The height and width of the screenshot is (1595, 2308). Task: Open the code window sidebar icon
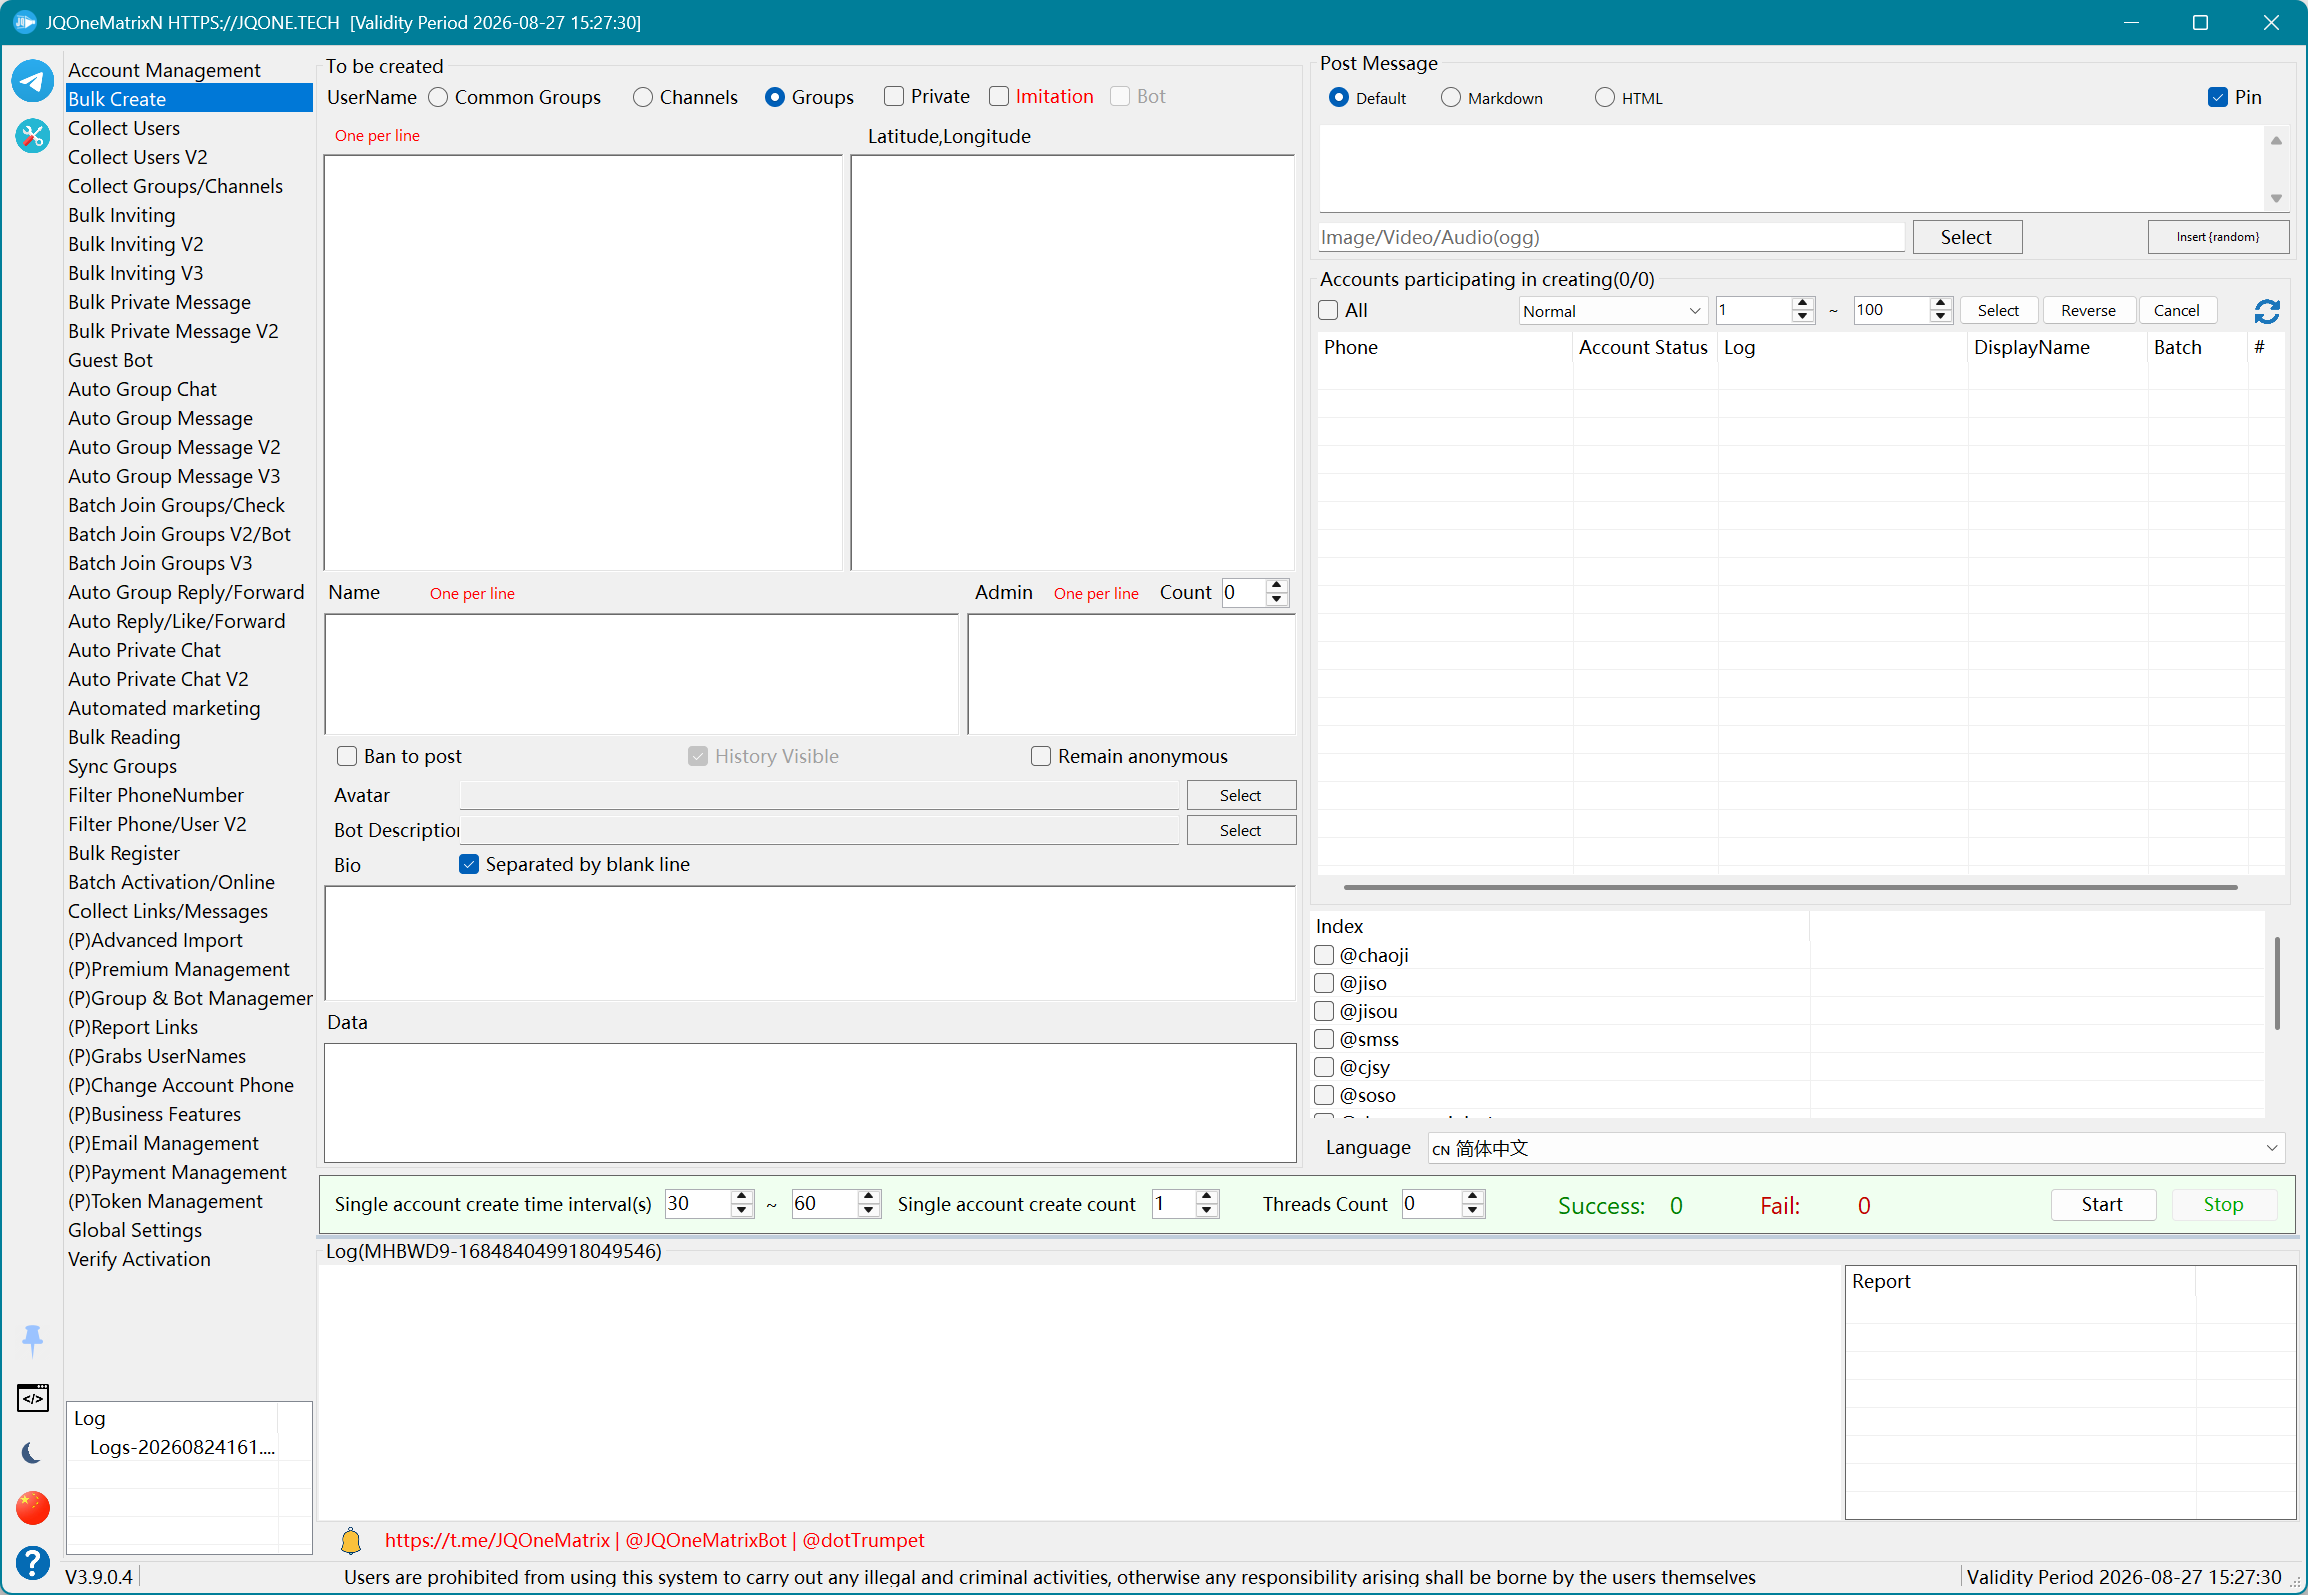click(33, 1398)
